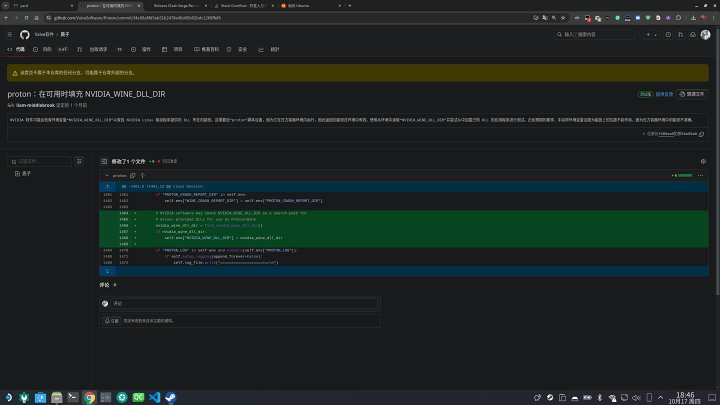Collapse the proton file diff chevron
The width and height of the screenshot is (720, 405).
(x=109, y=173)
